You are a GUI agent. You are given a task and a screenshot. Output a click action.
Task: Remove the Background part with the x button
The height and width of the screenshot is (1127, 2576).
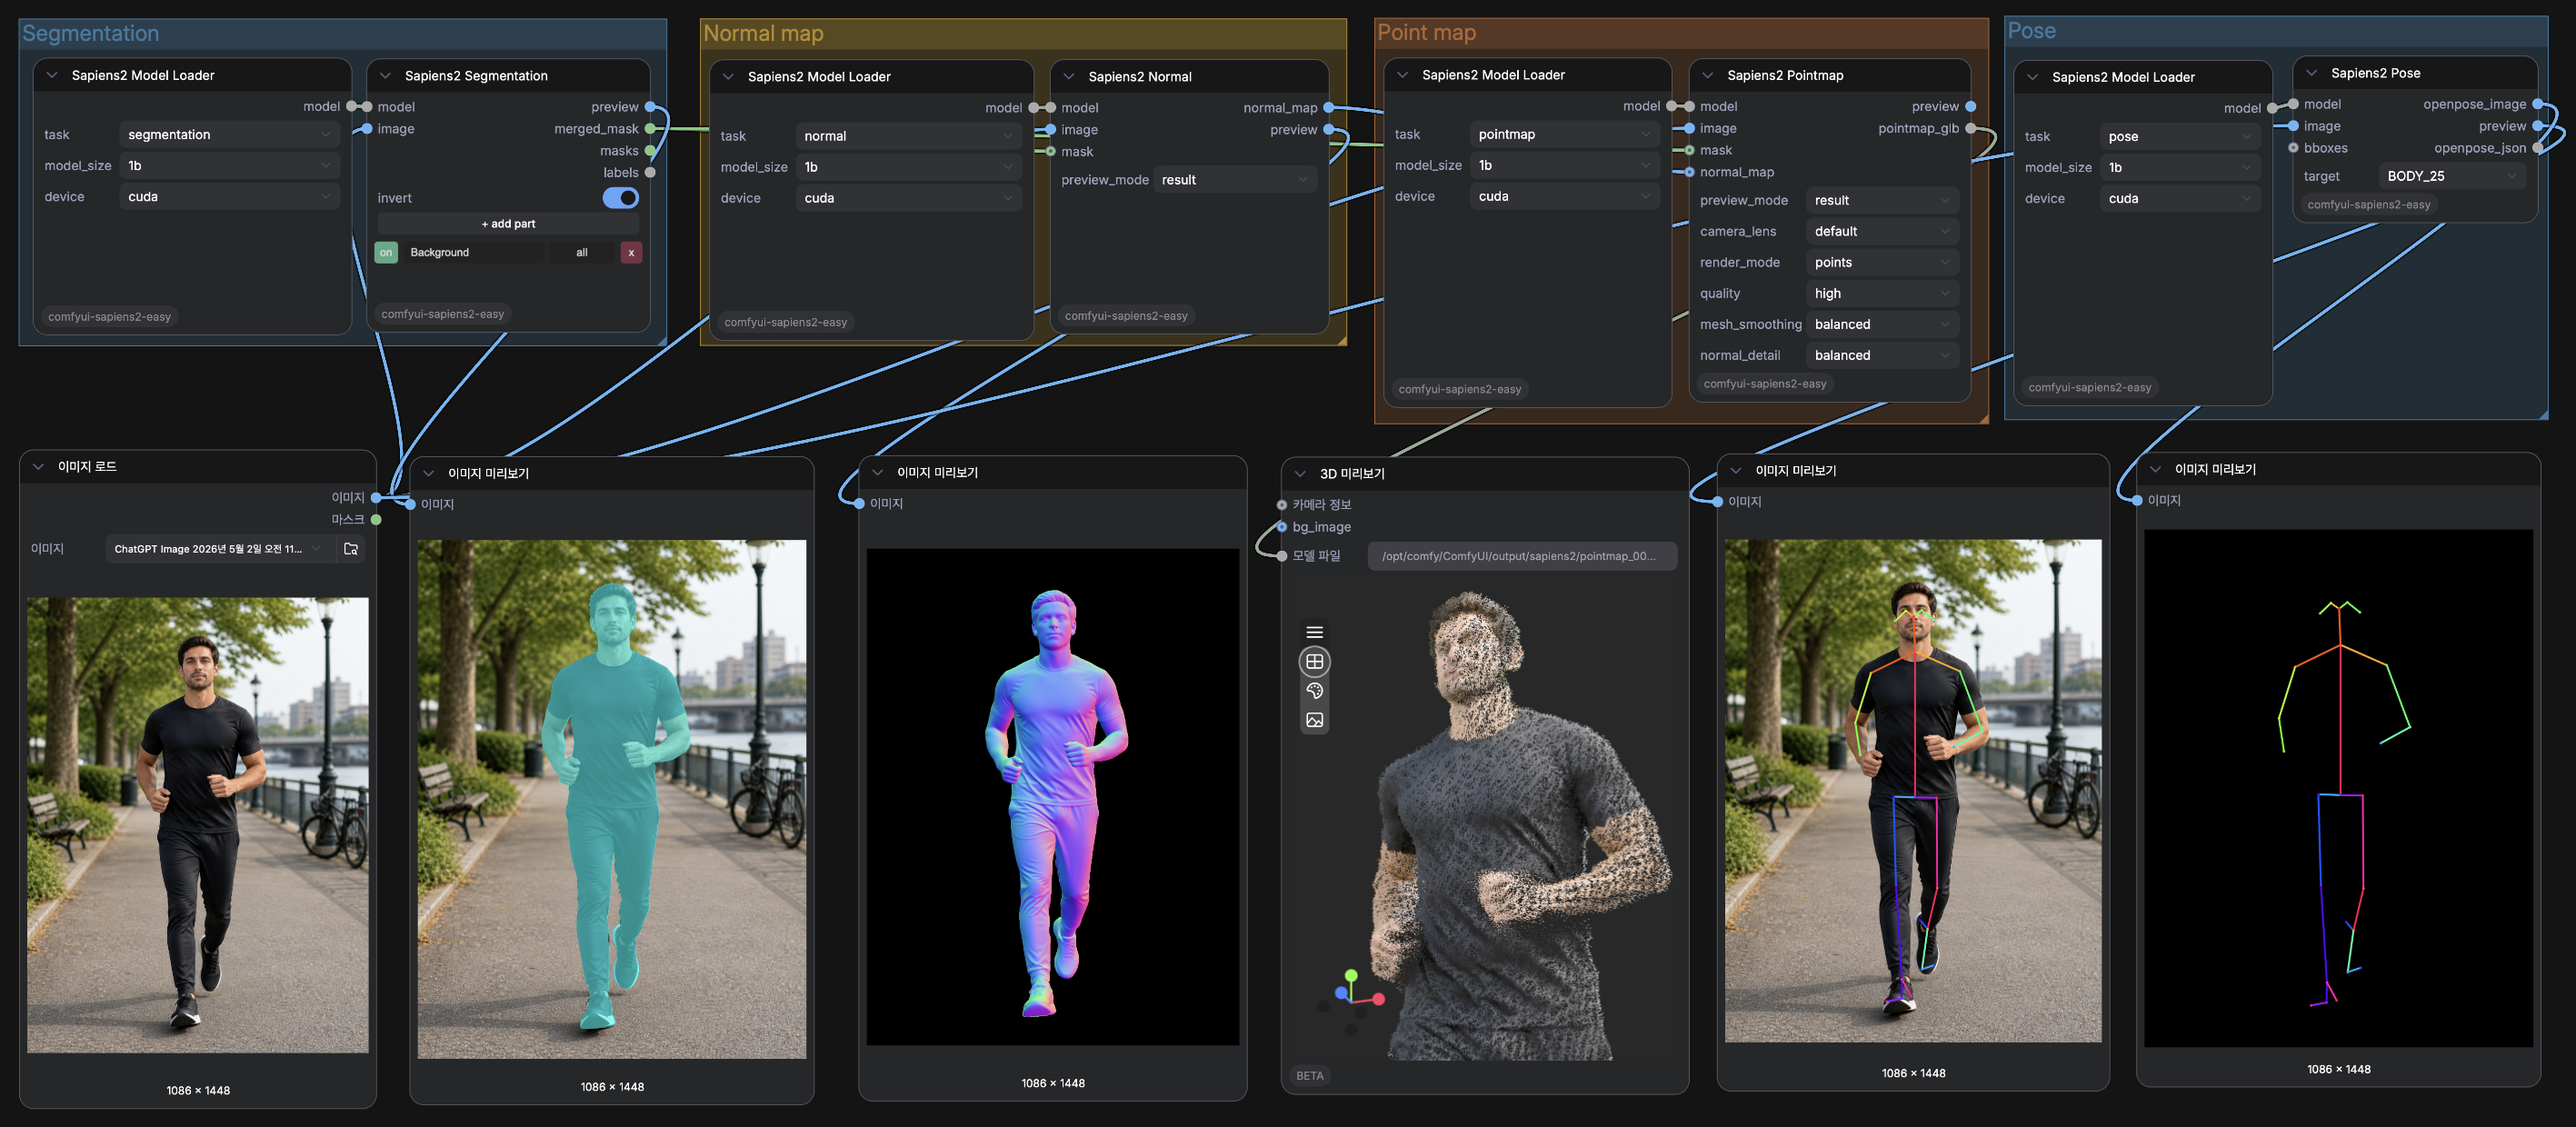pos(631,253)
